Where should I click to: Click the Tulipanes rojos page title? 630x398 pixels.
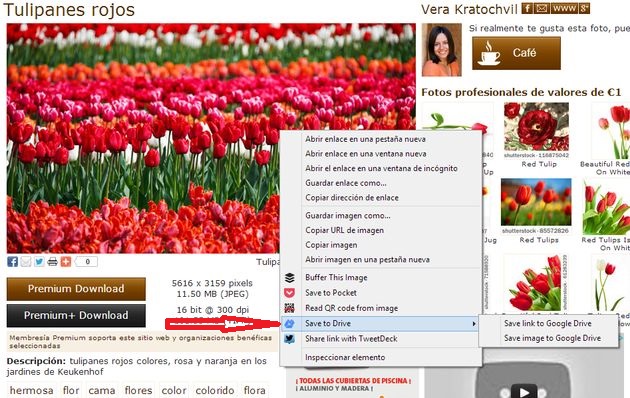tap(69, 10)
